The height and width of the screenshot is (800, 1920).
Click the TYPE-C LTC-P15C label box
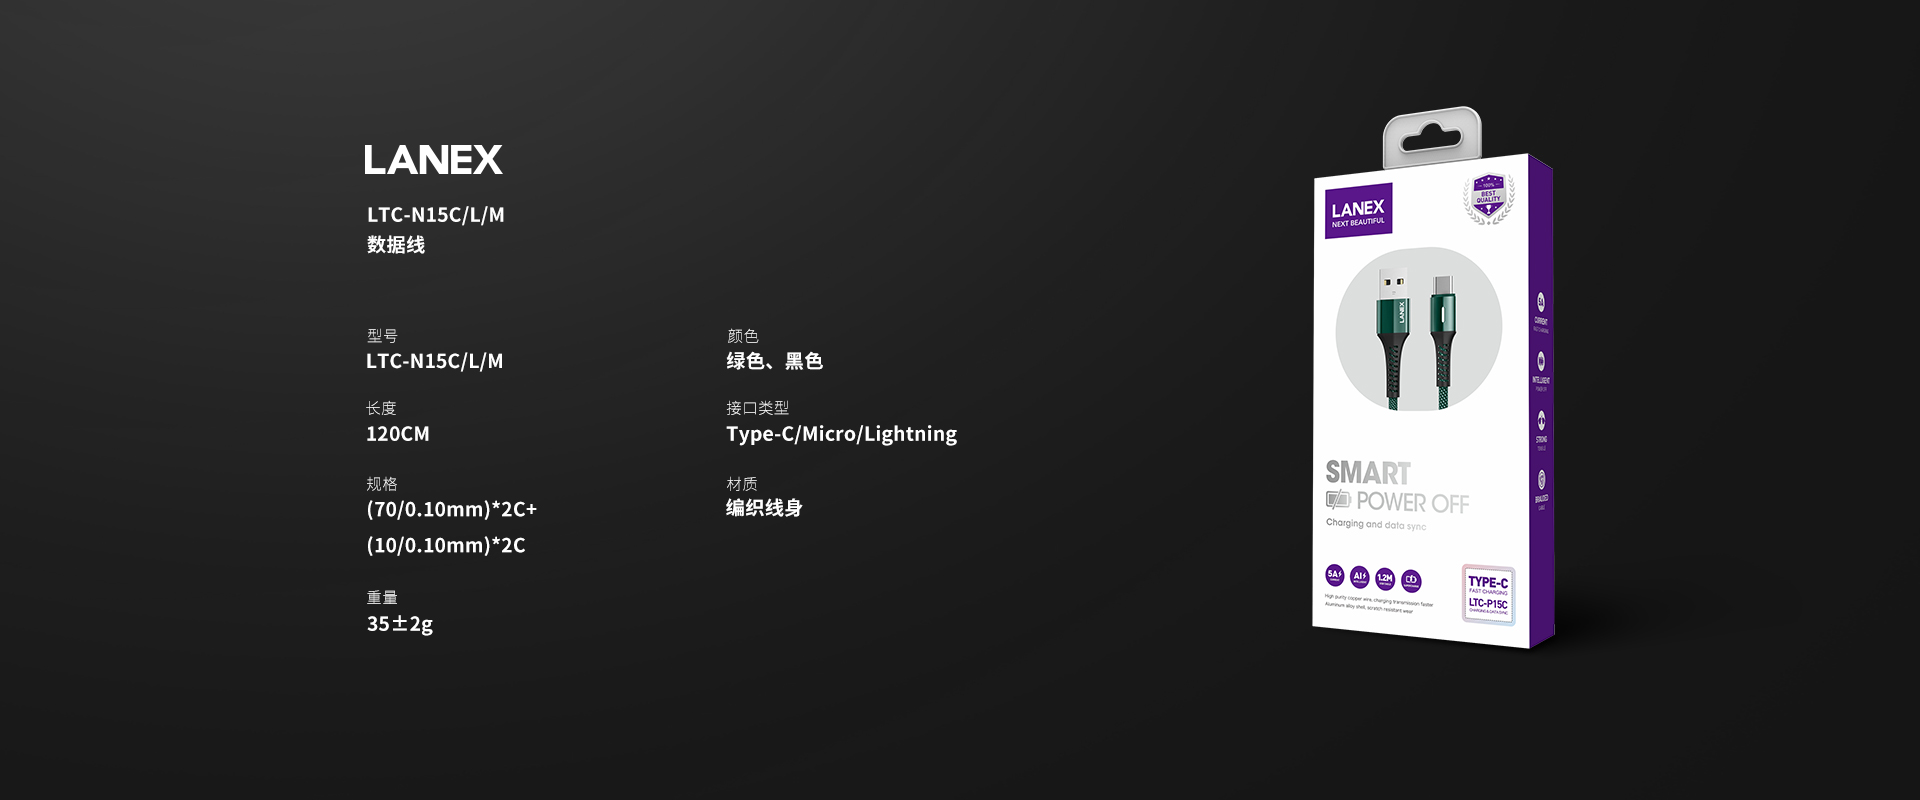coord(1488,594)
